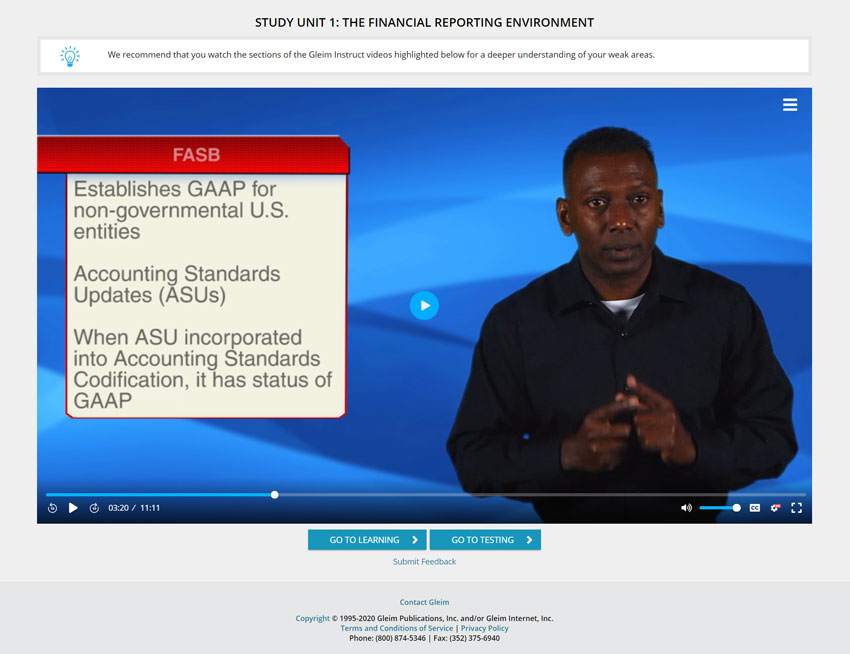Click the center play button overlay
Screen dimensions: 850x654
424,306
